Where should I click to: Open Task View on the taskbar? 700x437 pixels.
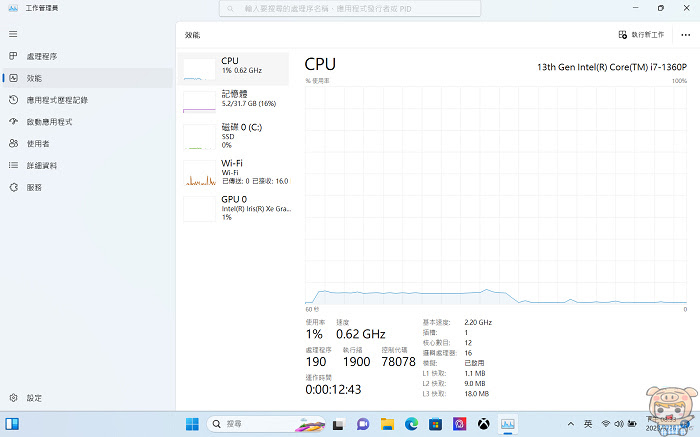click(338, 424)
